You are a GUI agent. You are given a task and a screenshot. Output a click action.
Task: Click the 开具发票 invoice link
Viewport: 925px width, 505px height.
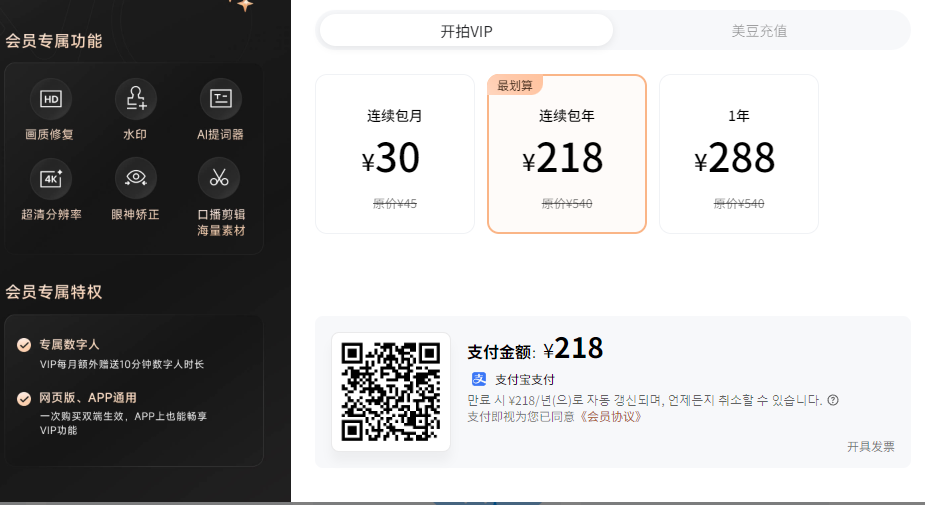[x=870, y=447]
